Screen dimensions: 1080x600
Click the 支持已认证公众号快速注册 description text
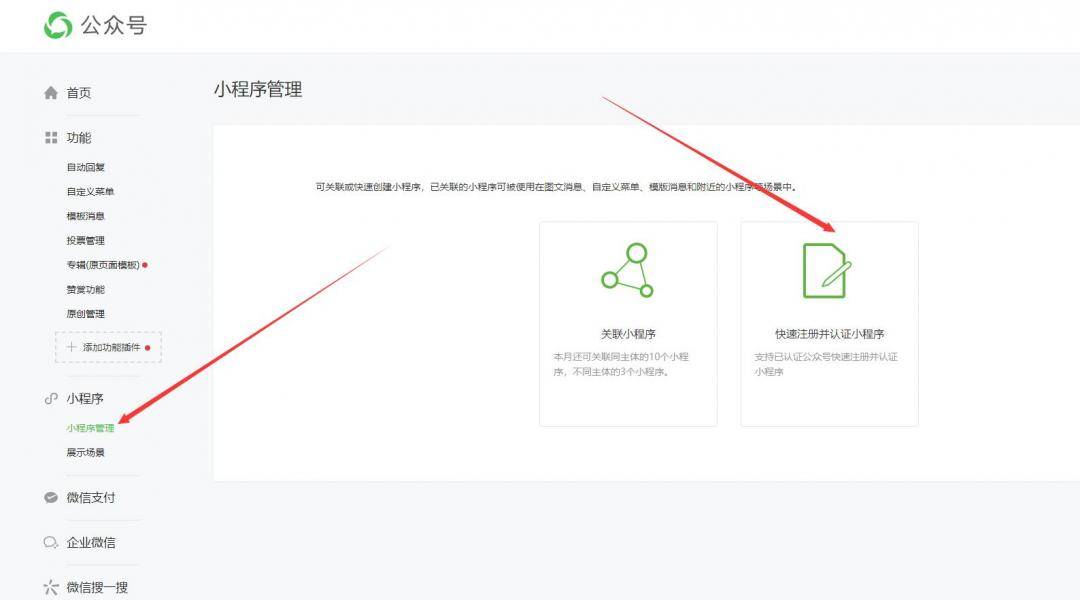click(x=826, y=364)
